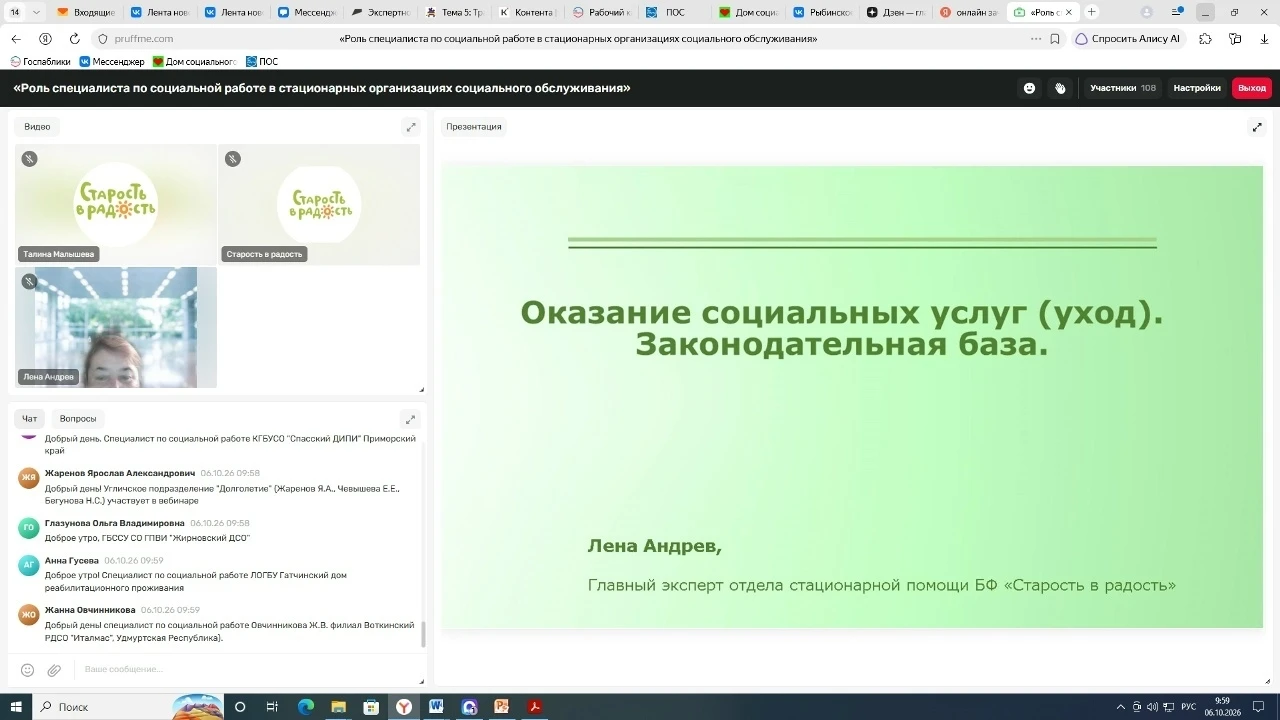Click Спросить Алису AI button
Screen dimensions: 1280x720
1128,38
